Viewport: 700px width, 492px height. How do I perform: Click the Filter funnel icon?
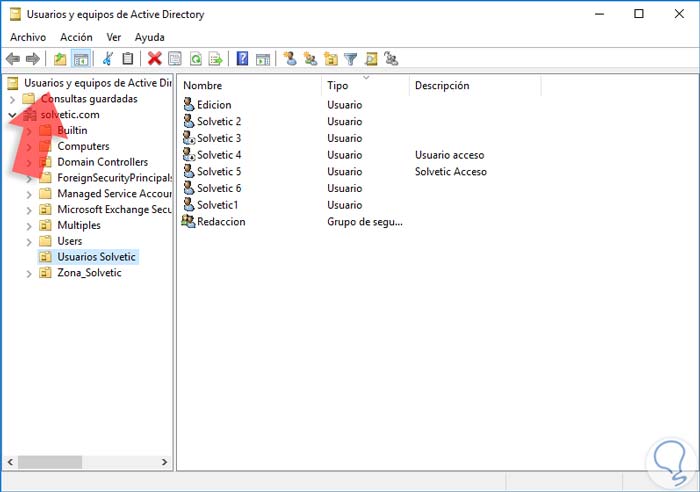[351, 58]
